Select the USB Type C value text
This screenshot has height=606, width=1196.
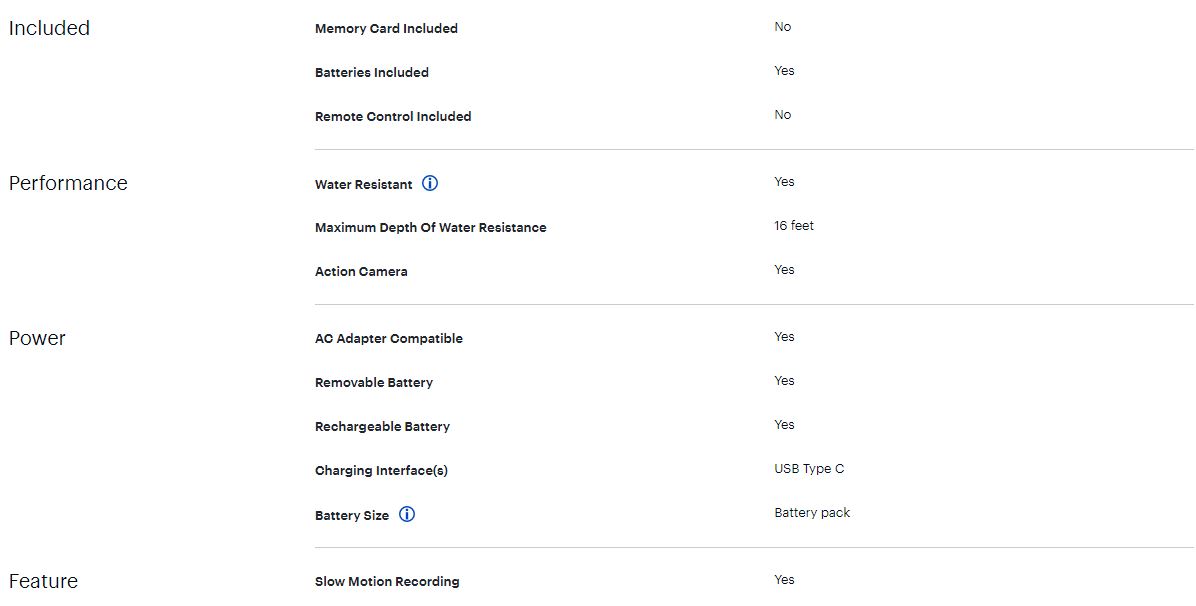[x=809, y=469]
